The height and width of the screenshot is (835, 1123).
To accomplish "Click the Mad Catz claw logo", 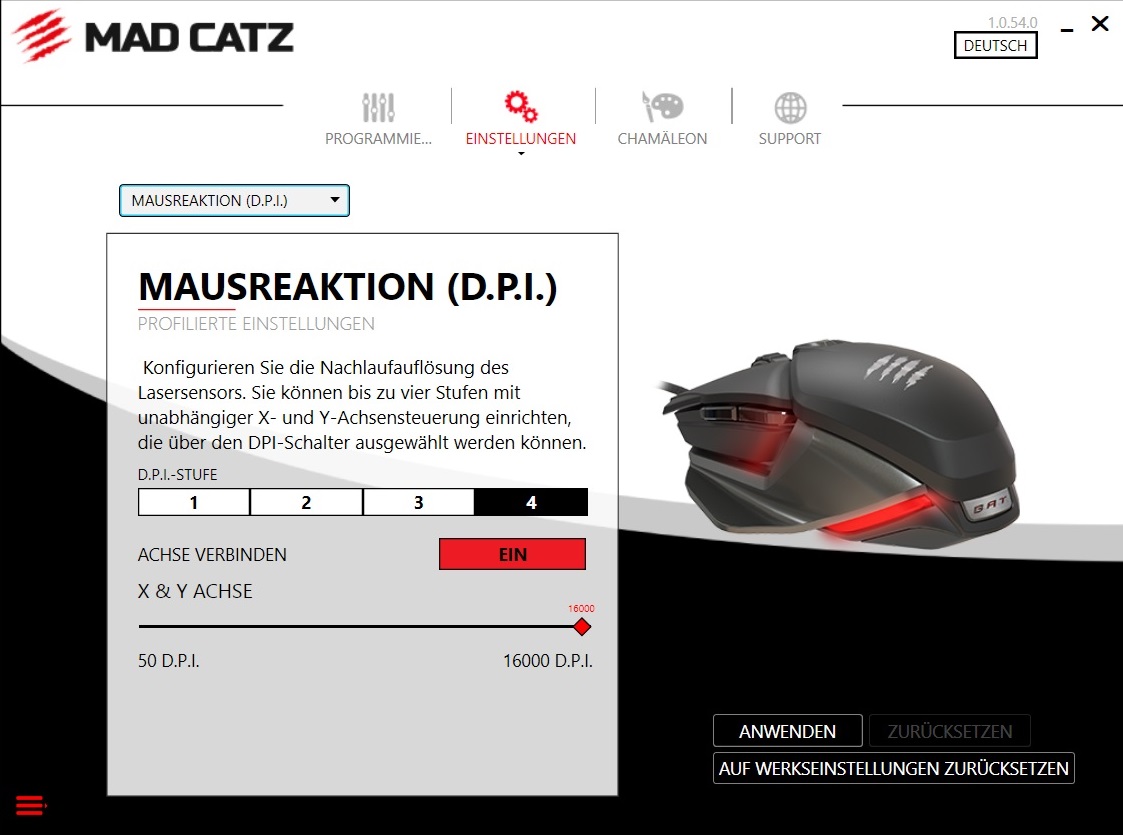I will click(41, 36).
